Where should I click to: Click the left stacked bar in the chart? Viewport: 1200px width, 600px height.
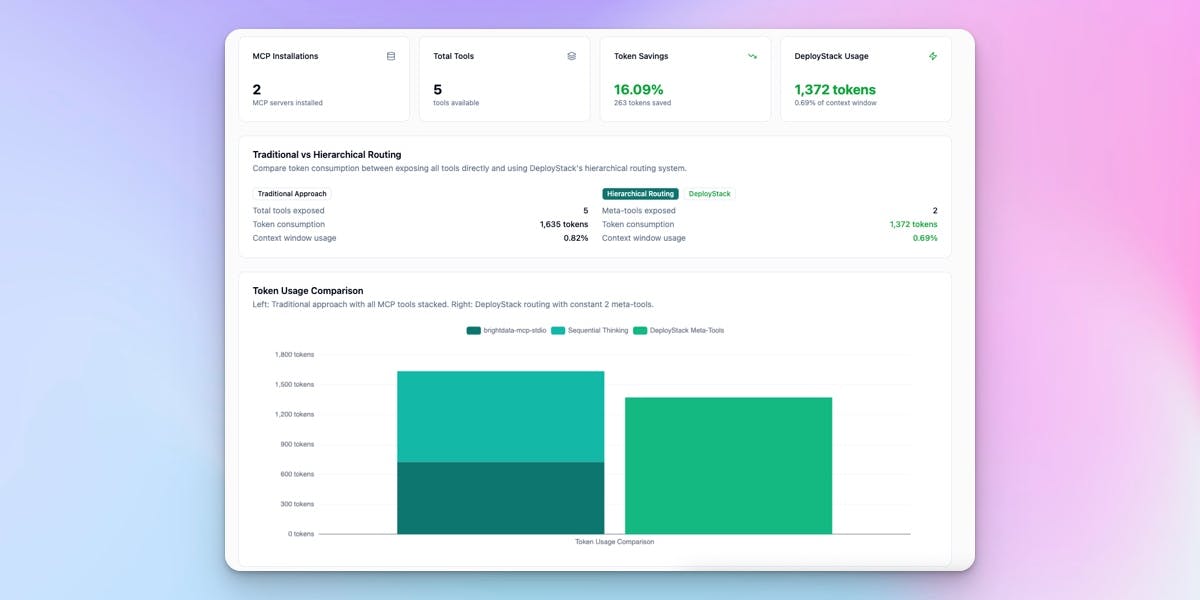click(x=501, y=450)
